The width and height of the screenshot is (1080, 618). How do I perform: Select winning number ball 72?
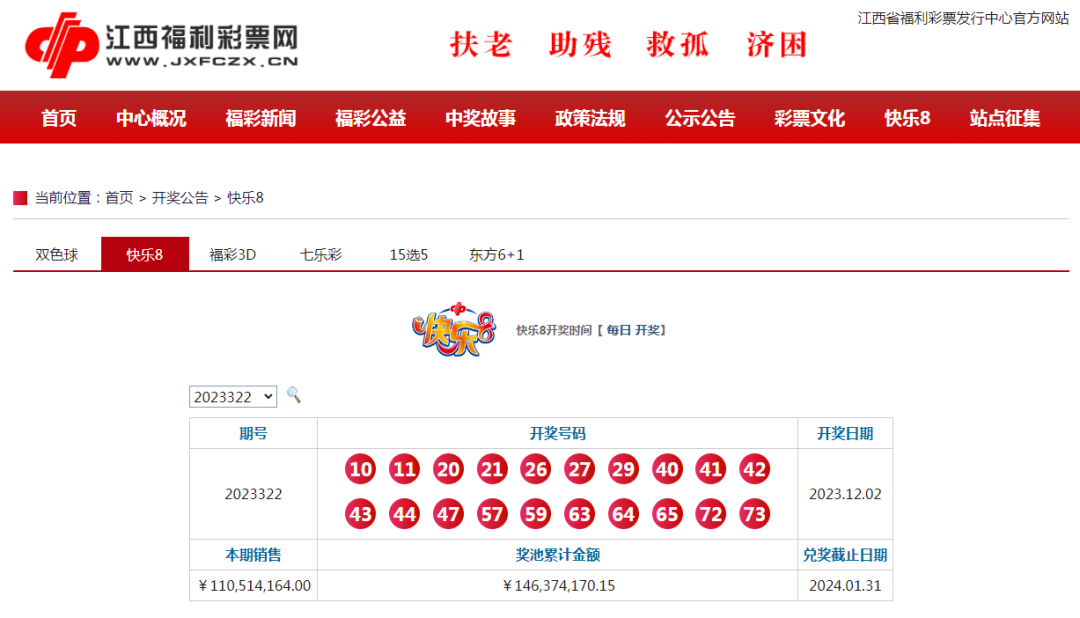711,514
